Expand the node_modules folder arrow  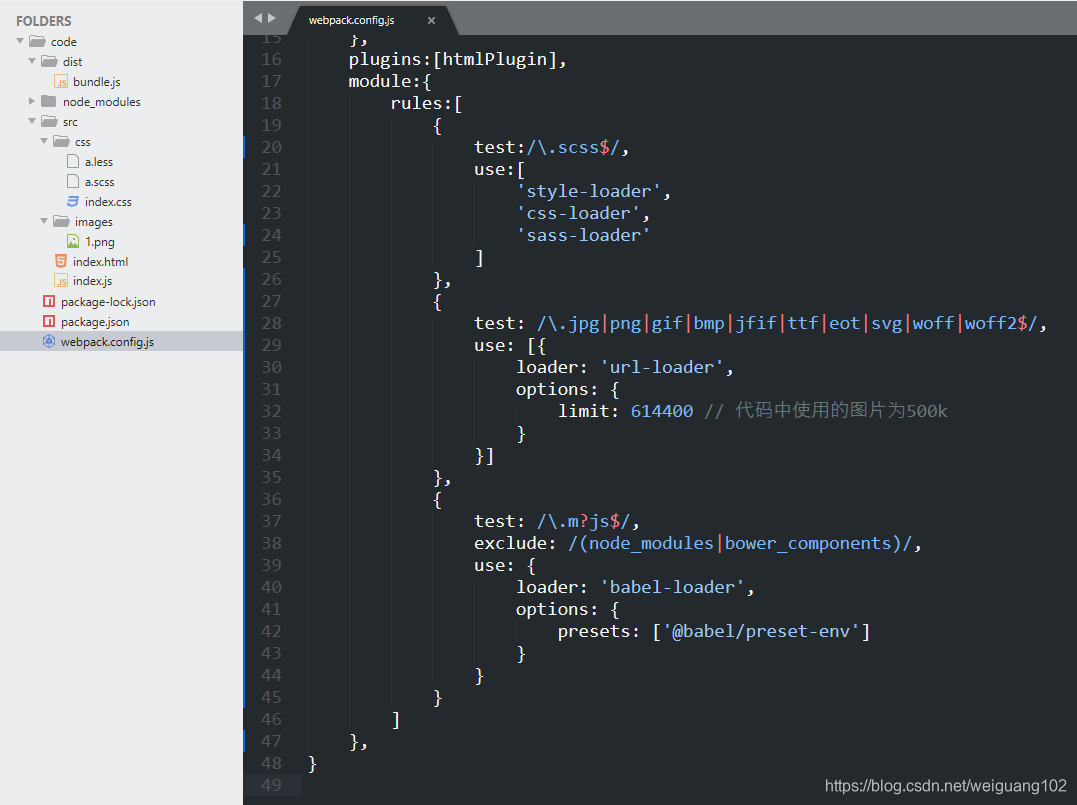(32, 101)
